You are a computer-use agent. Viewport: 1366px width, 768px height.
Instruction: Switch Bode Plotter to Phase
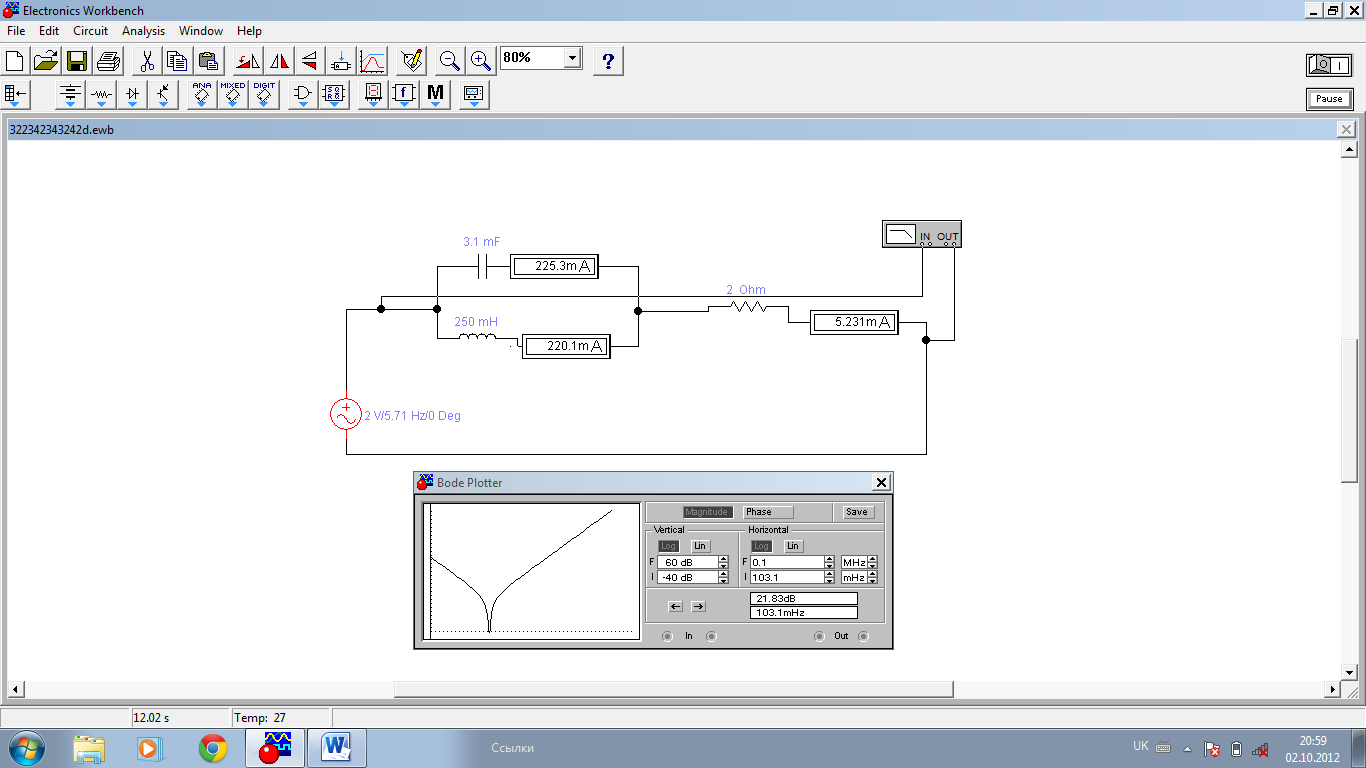[x=768, y=512]
